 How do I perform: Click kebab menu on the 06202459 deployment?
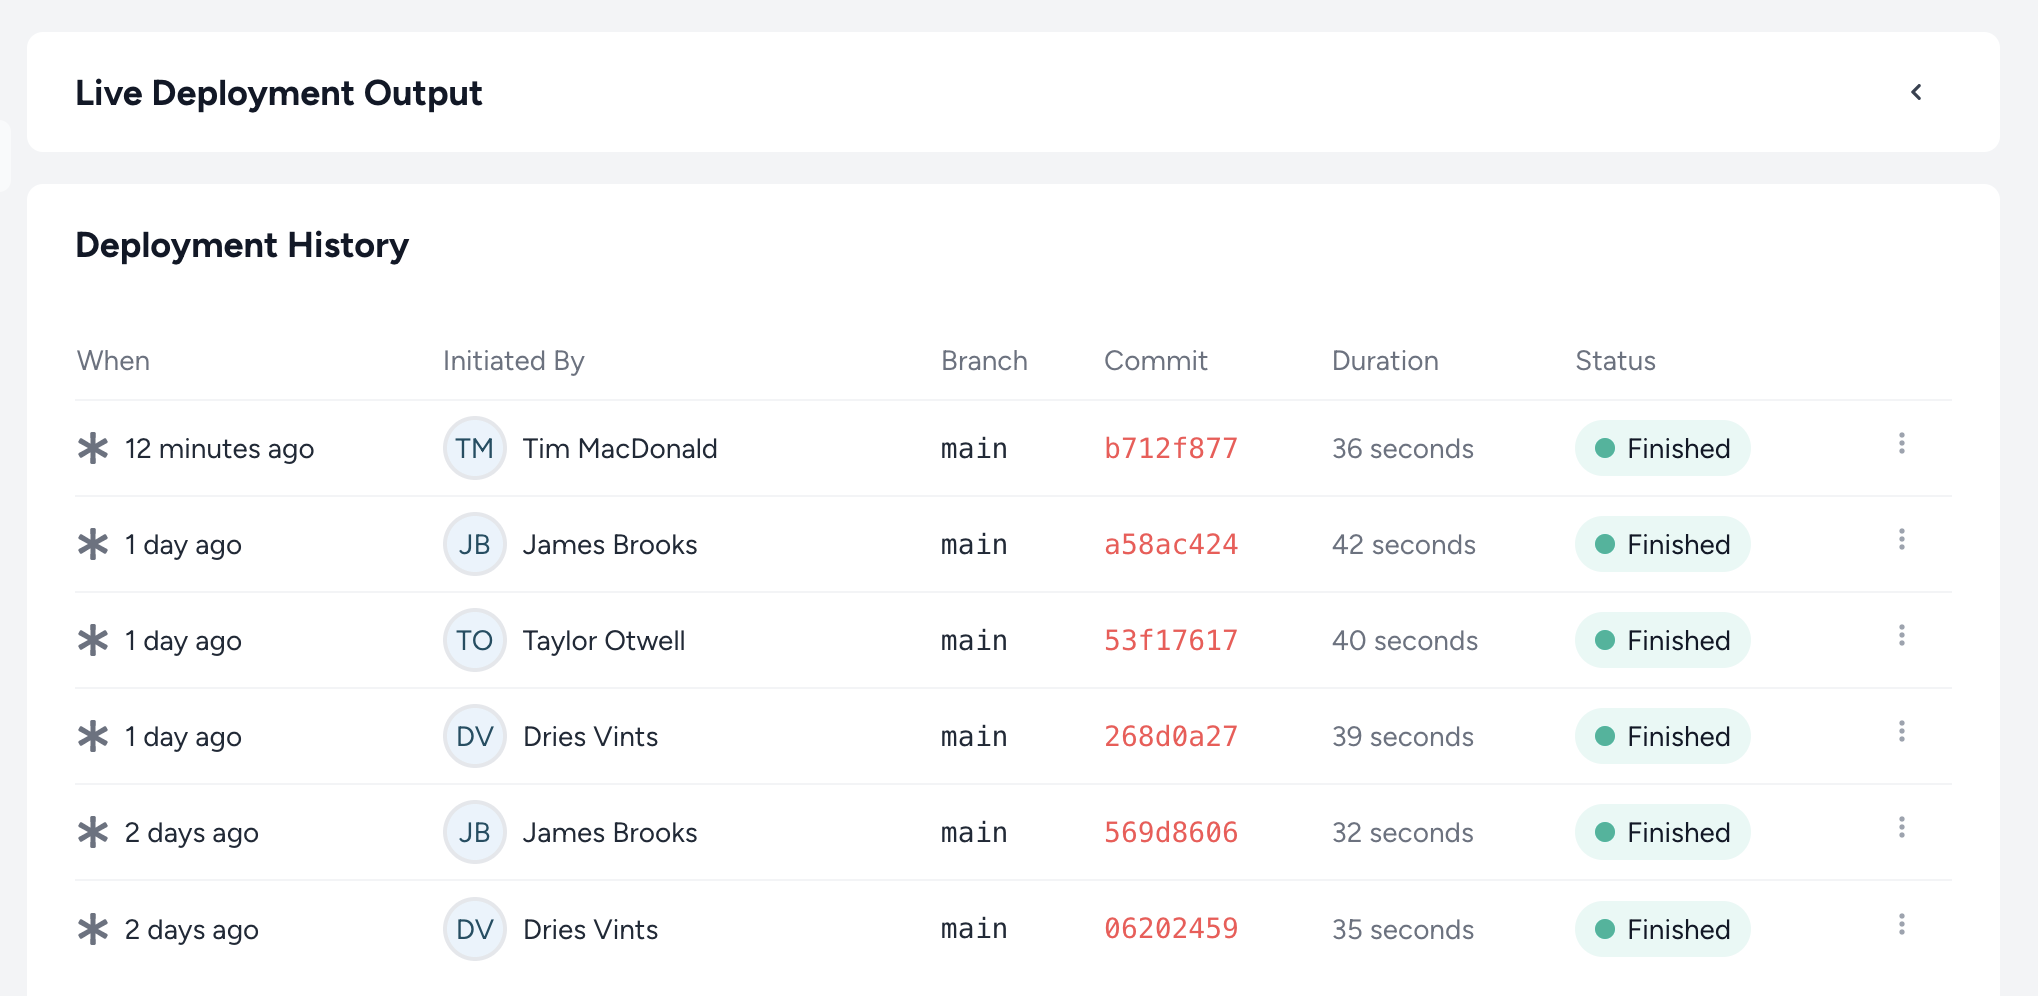pos(1901,925)
